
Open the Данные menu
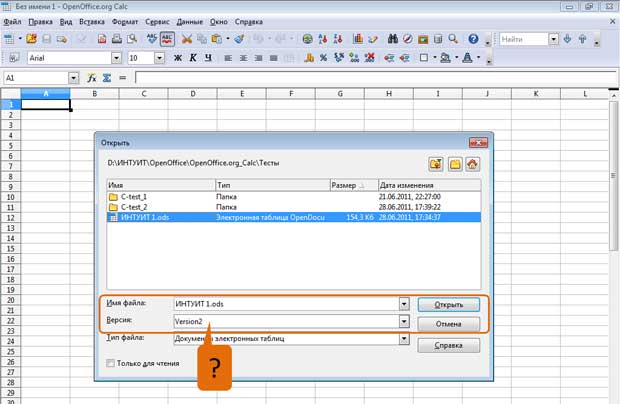click(x=189, y=22)
